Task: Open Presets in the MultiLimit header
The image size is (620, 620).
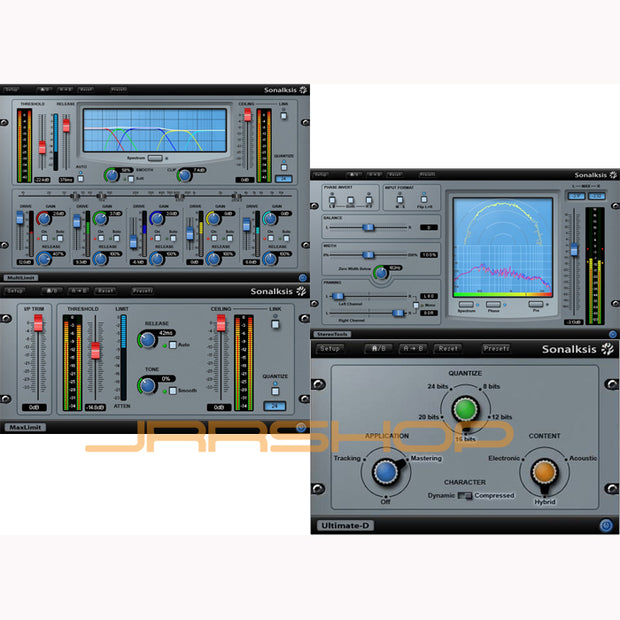Action: point(118,90)
